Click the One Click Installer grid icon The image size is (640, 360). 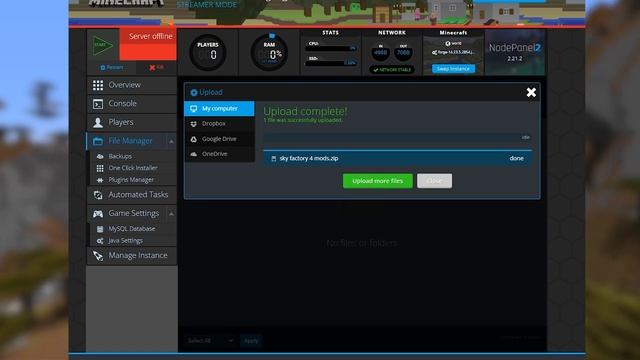(x=100, y=168)
